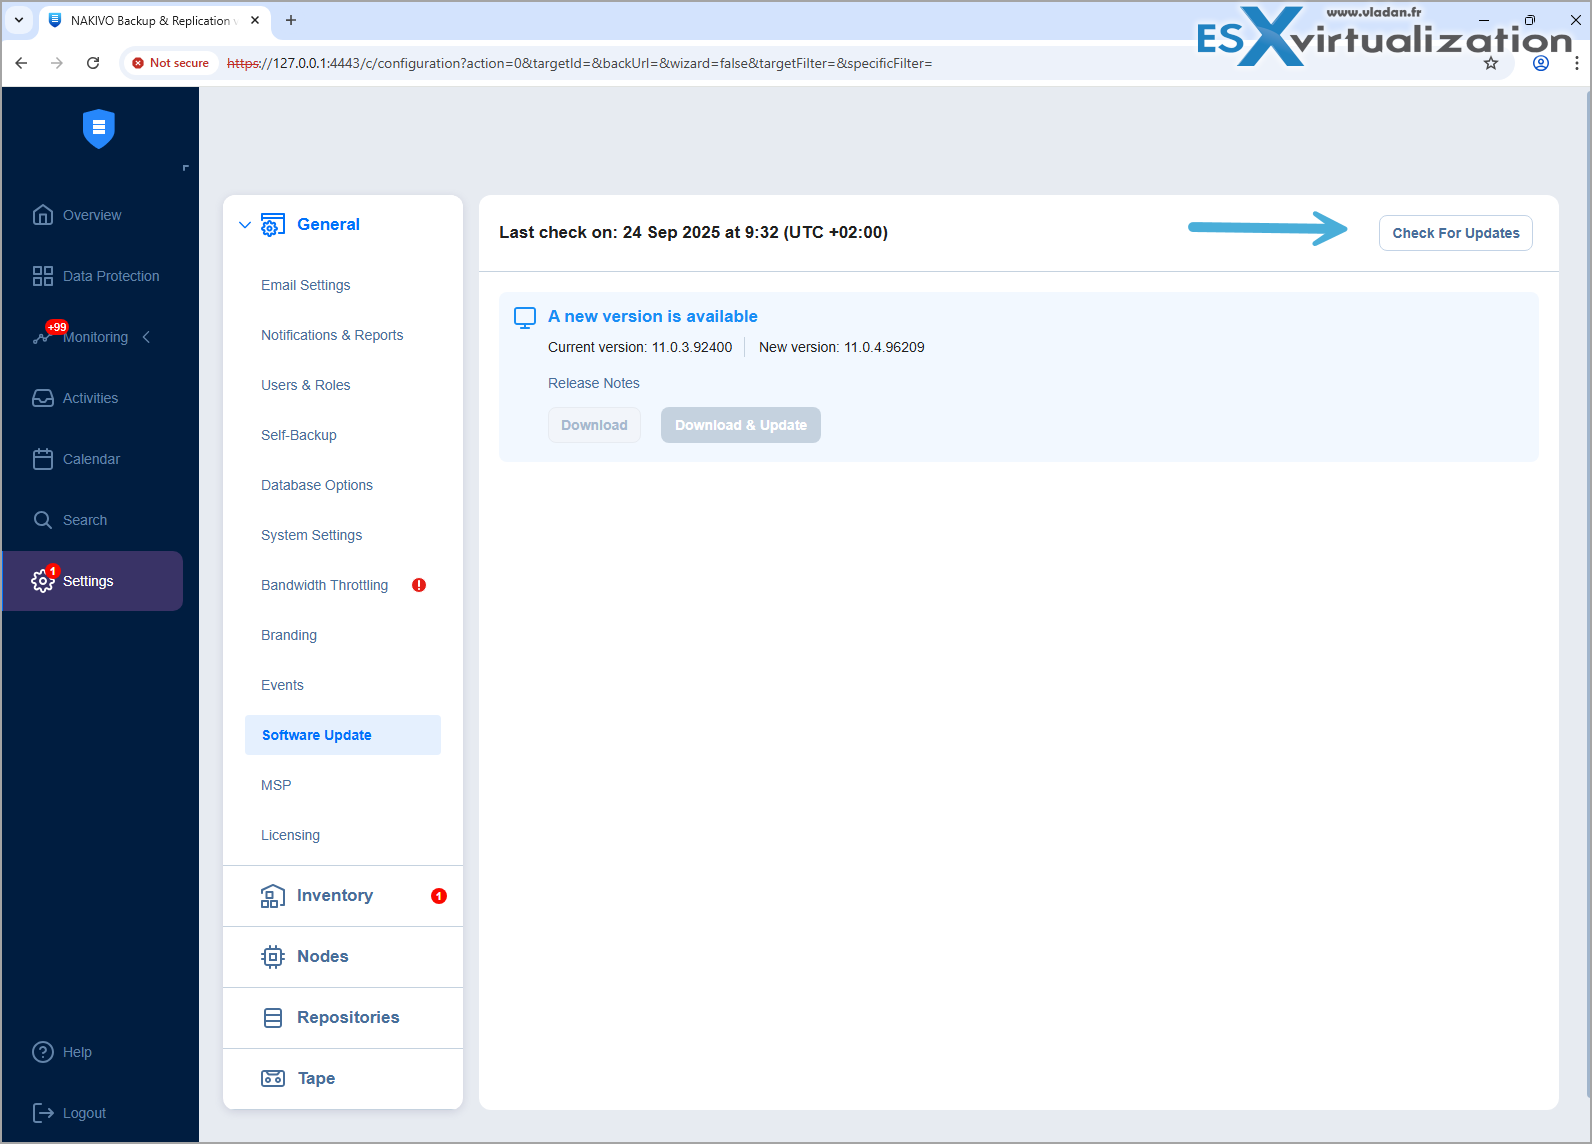1592x1144 pixels.
Task: Bookmark this page with the star icon
Action: 1491,63
